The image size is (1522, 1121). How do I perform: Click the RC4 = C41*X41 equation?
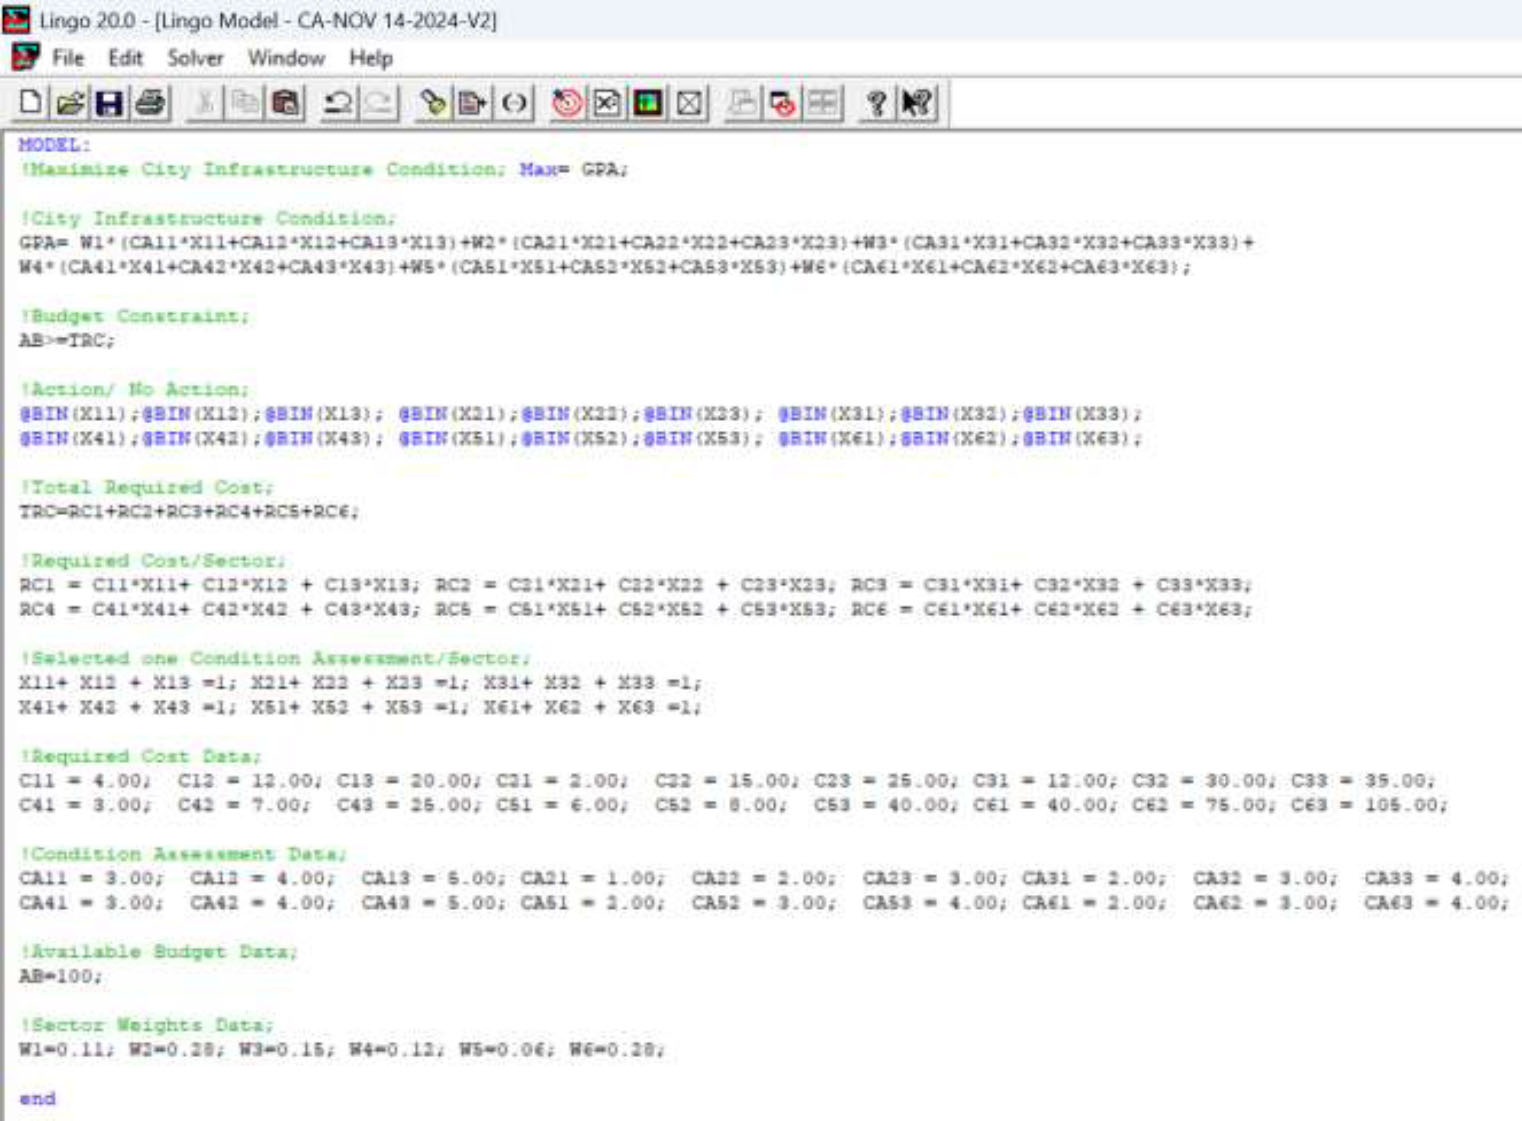220,609
